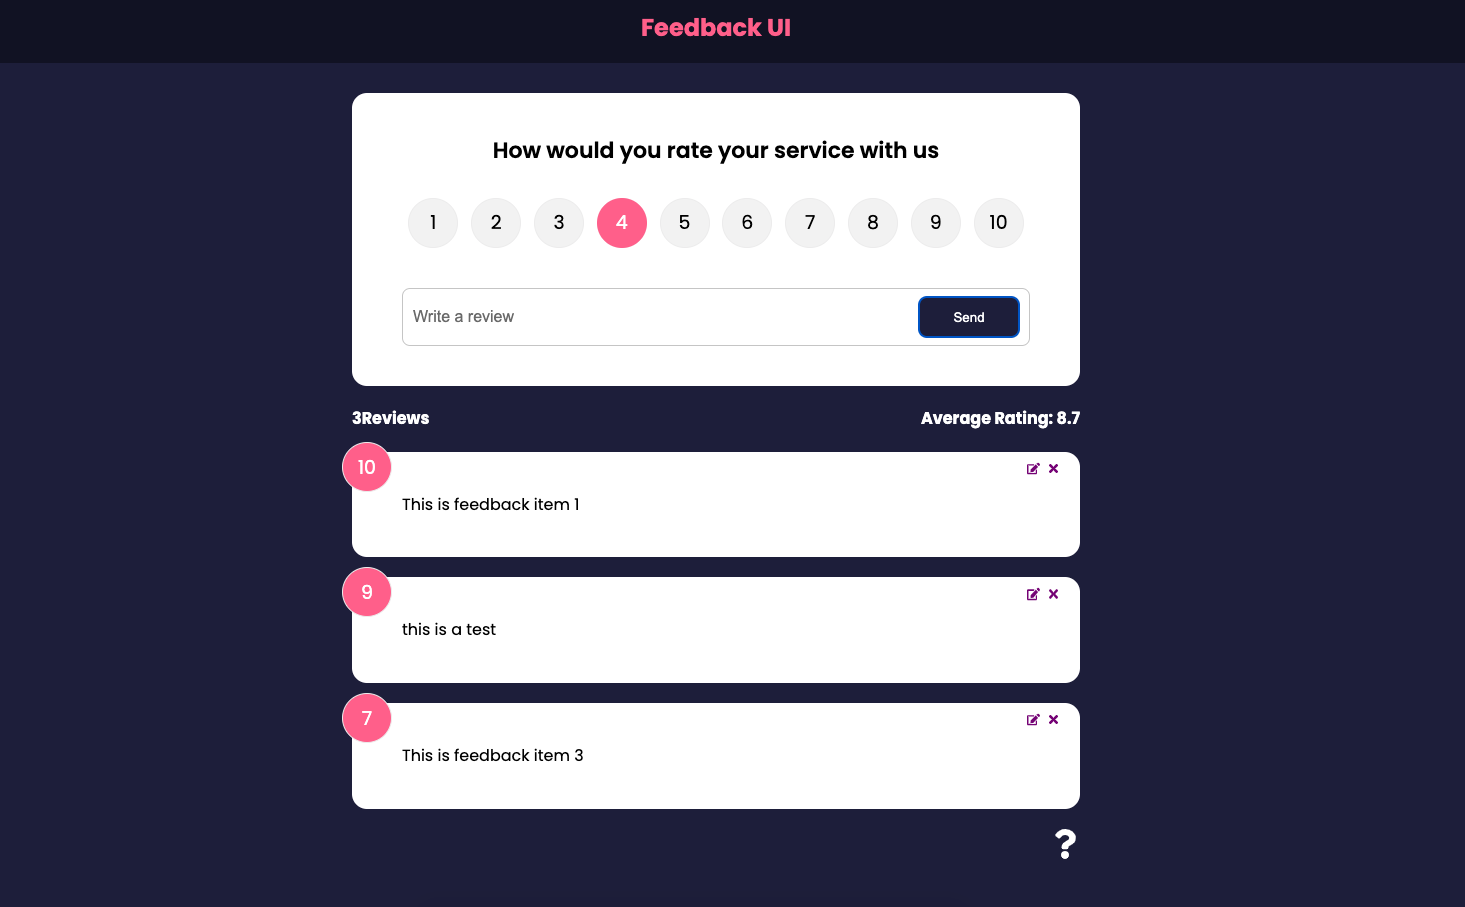Click the 'Average Rating: 8.7' text
This screenshot has height=907, width=1465.
(x=1000, y=418)
